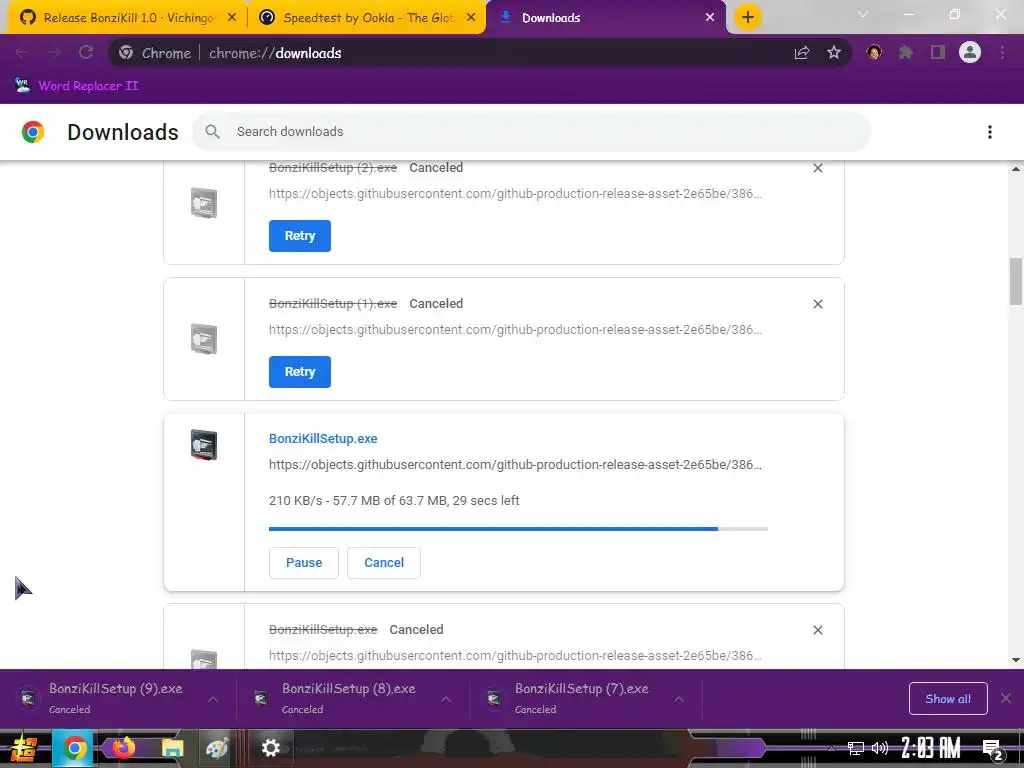Close the Release BonziKill 1.0 tab
1024x768 pixels.
point(232,18)
